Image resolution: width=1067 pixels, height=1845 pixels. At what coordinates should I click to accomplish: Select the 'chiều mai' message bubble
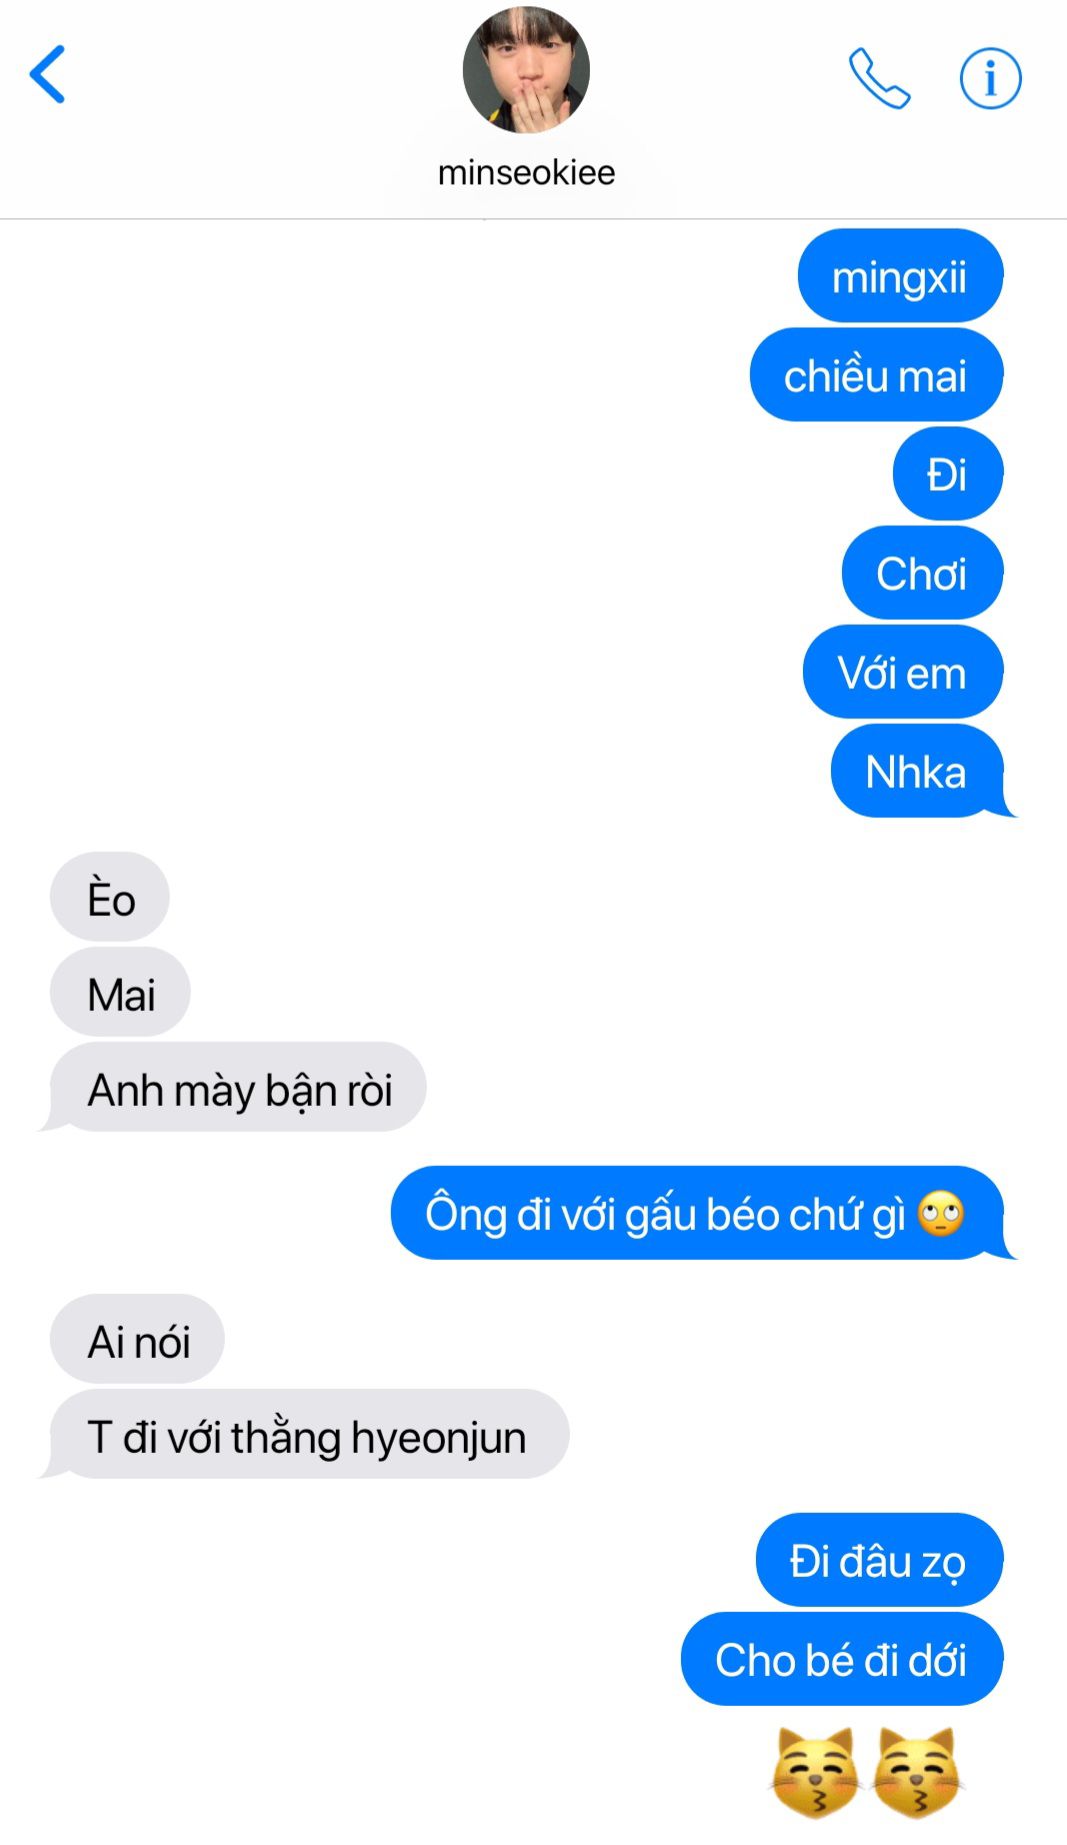(x=876, y=375)
